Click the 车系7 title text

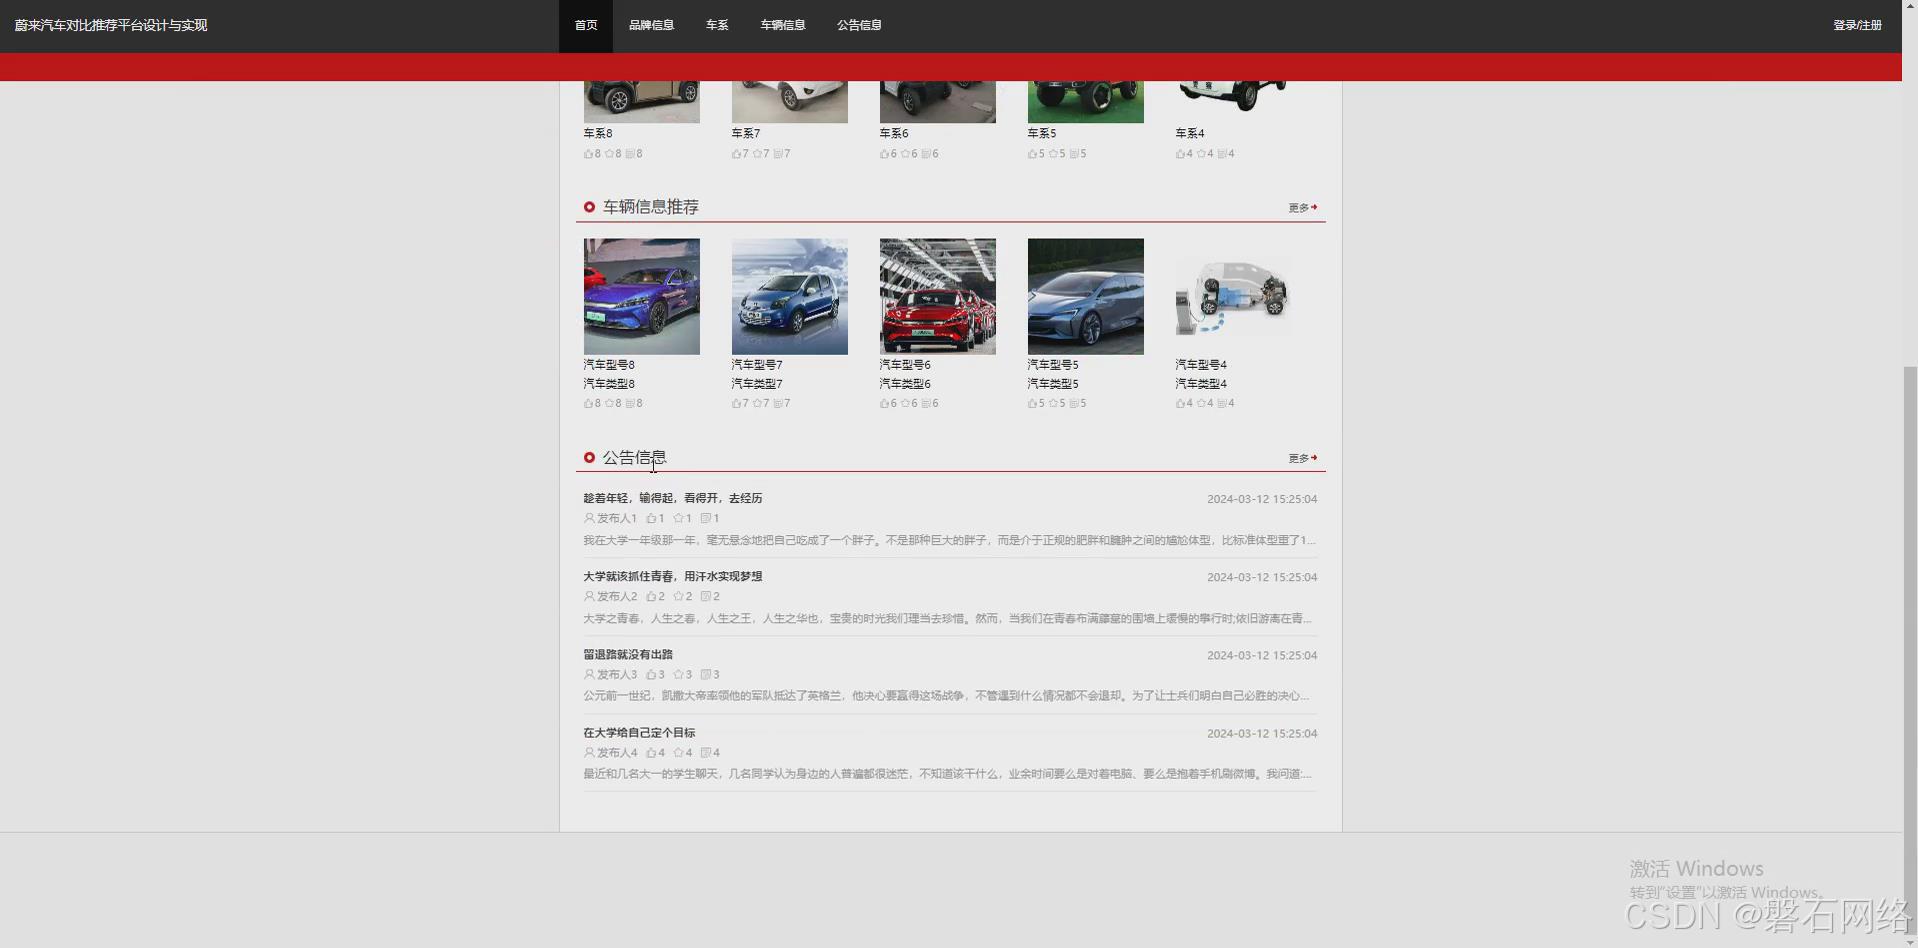746,133
